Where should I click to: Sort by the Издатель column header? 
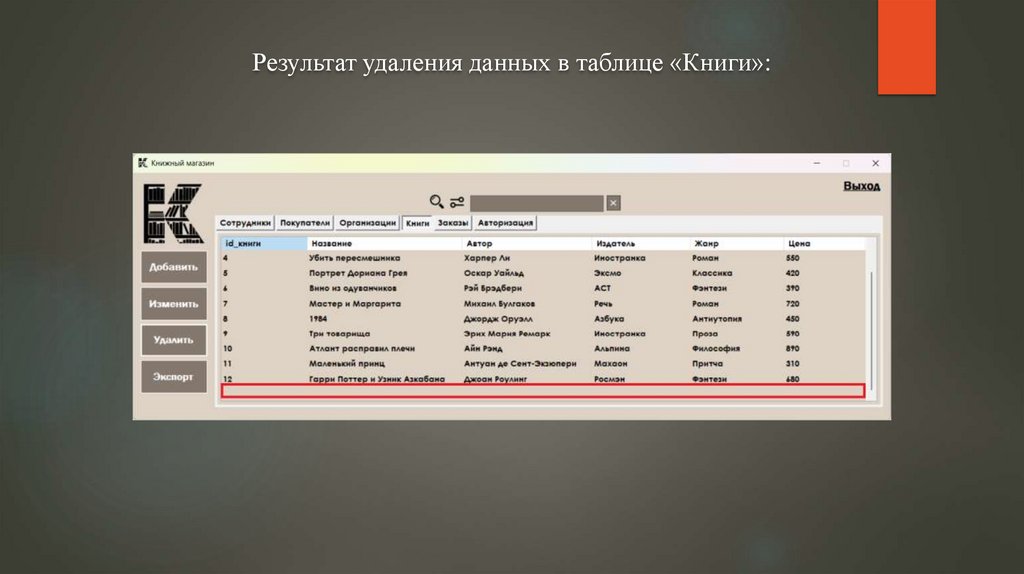pyautogui.click(x=641, y=244)
